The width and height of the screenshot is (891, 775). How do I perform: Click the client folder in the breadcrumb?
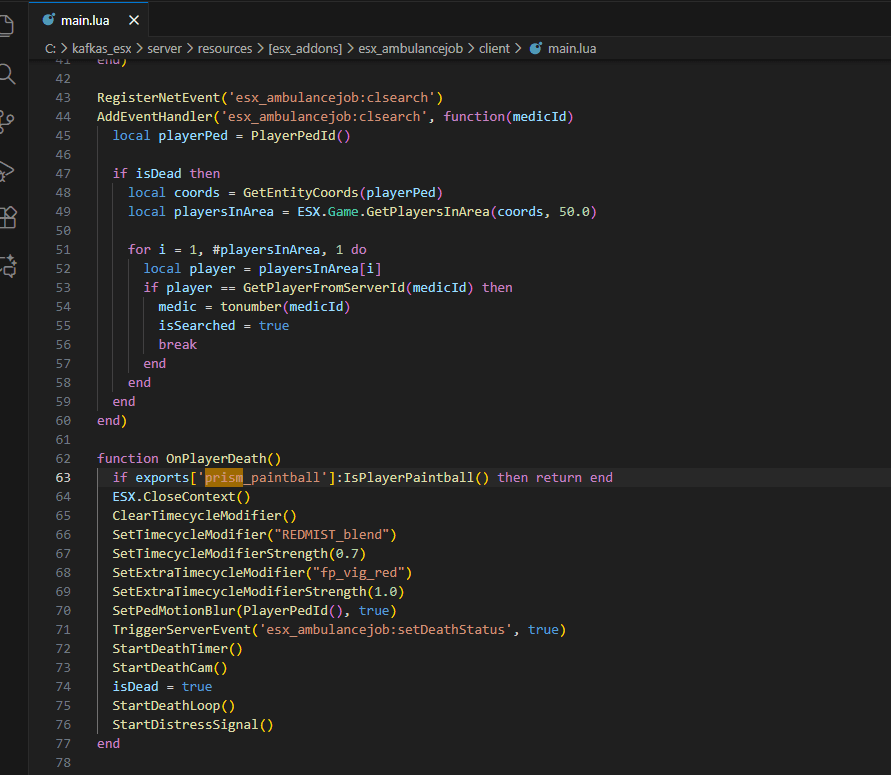click(x=493, y=48)
